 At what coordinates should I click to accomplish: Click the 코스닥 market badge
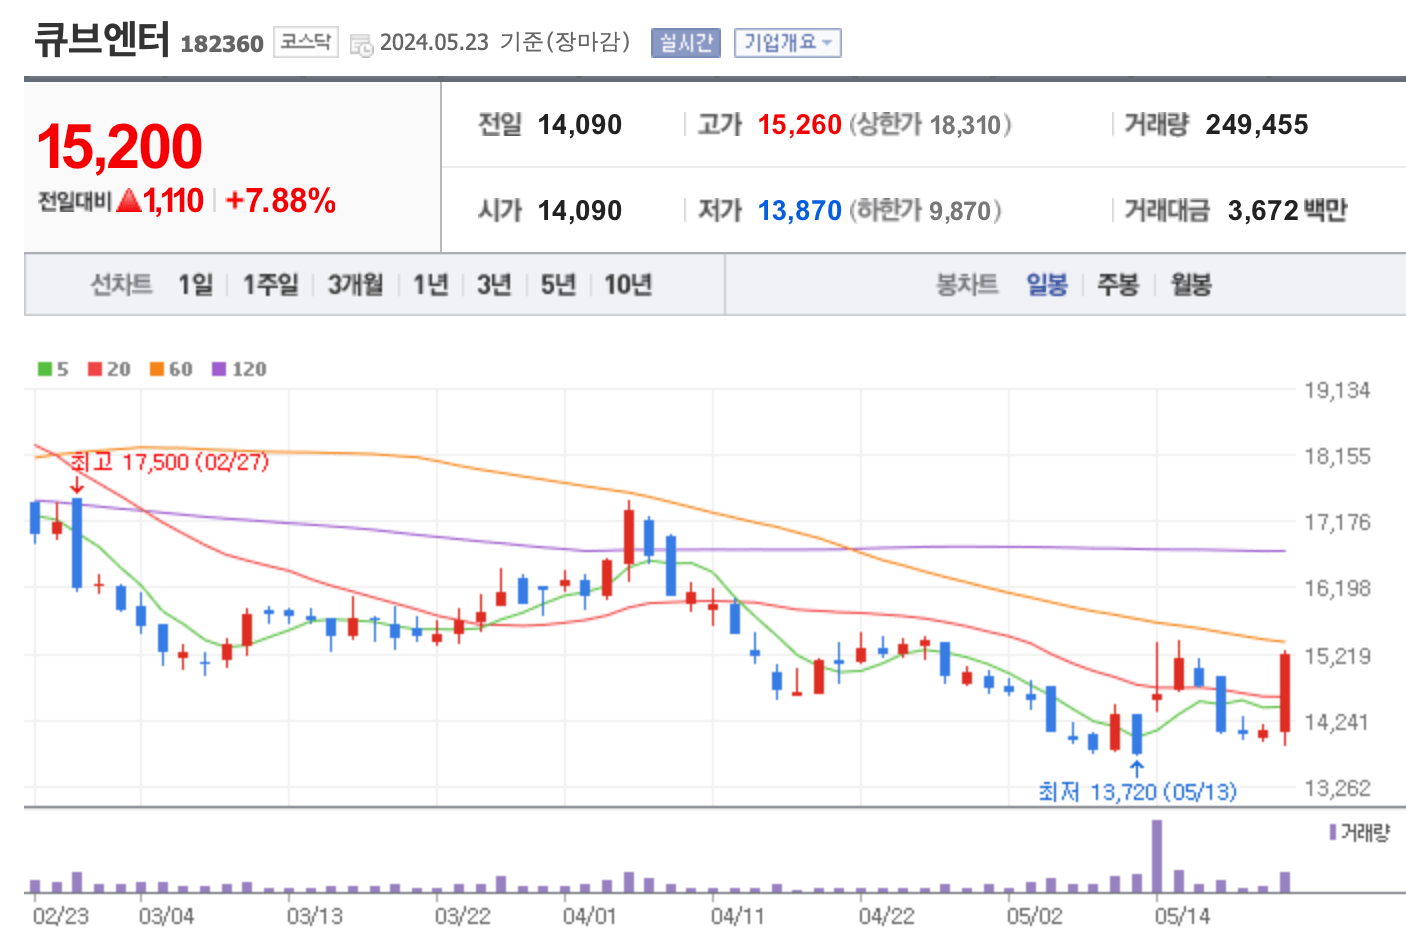[x=306, y=42]
